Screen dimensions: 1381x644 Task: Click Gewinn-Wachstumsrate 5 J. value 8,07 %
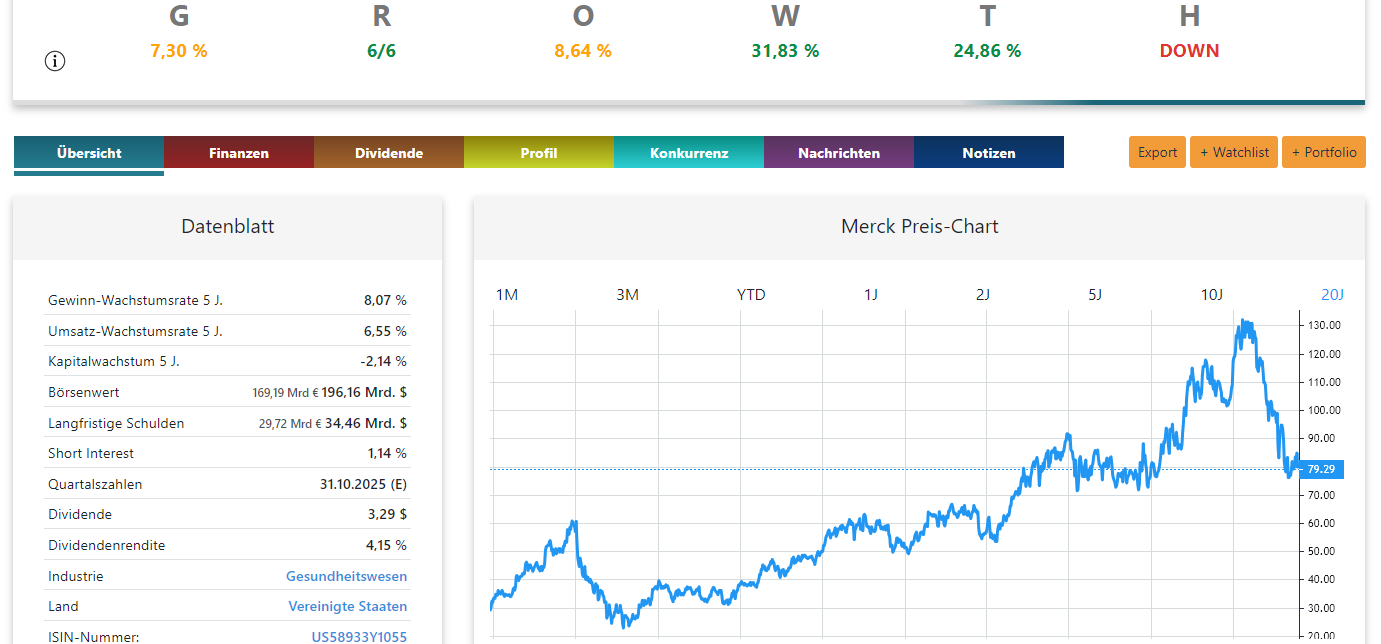[x=385, y=300]
